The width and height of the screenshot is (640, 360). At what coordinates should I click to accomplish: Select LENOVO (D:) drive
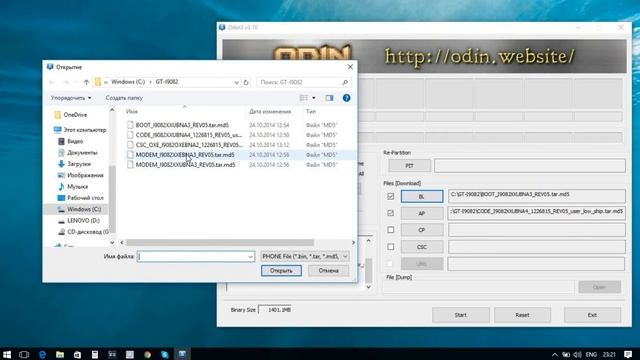[79, 220]
